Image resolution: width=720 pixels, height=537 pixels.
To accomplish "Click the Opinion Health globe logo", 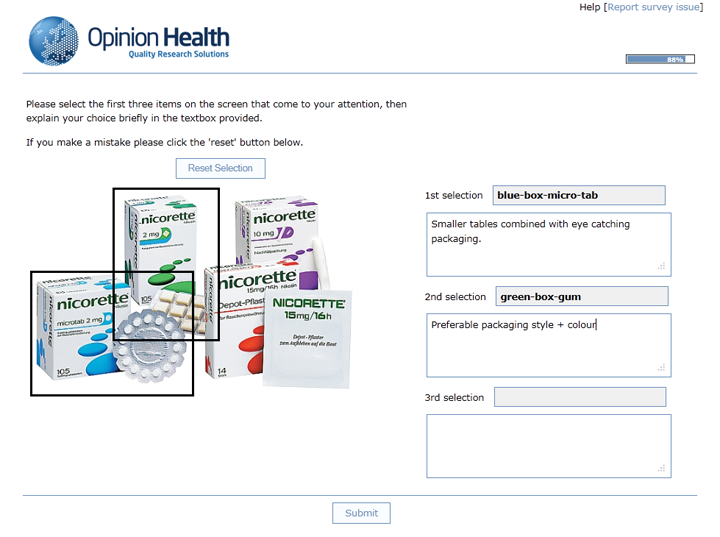I will tap(53, 41).
